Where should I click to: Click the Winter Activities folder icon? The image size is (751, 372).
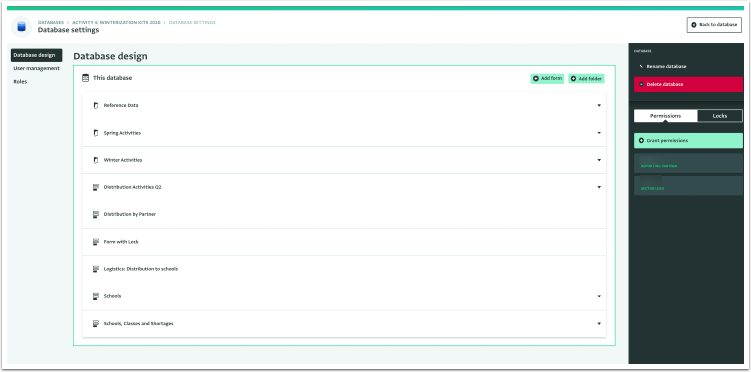pyautogui.click(x=96, y=160)
